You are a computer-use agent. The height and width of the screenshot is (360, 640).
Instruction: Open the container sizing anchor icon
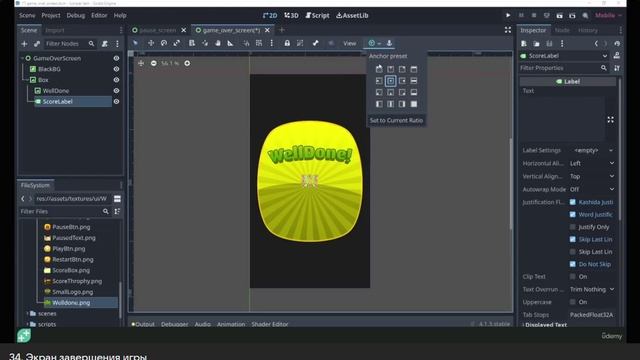389,43
